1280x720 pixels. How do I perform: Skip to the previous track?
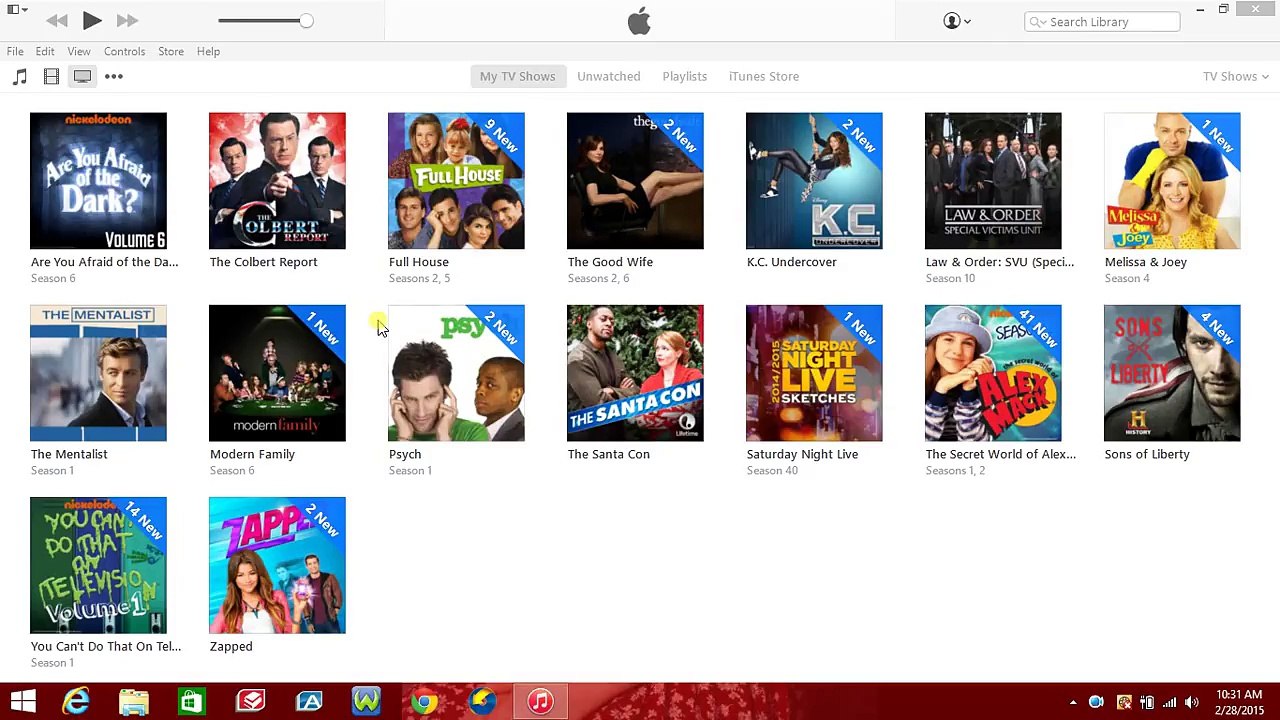(57, 20)
